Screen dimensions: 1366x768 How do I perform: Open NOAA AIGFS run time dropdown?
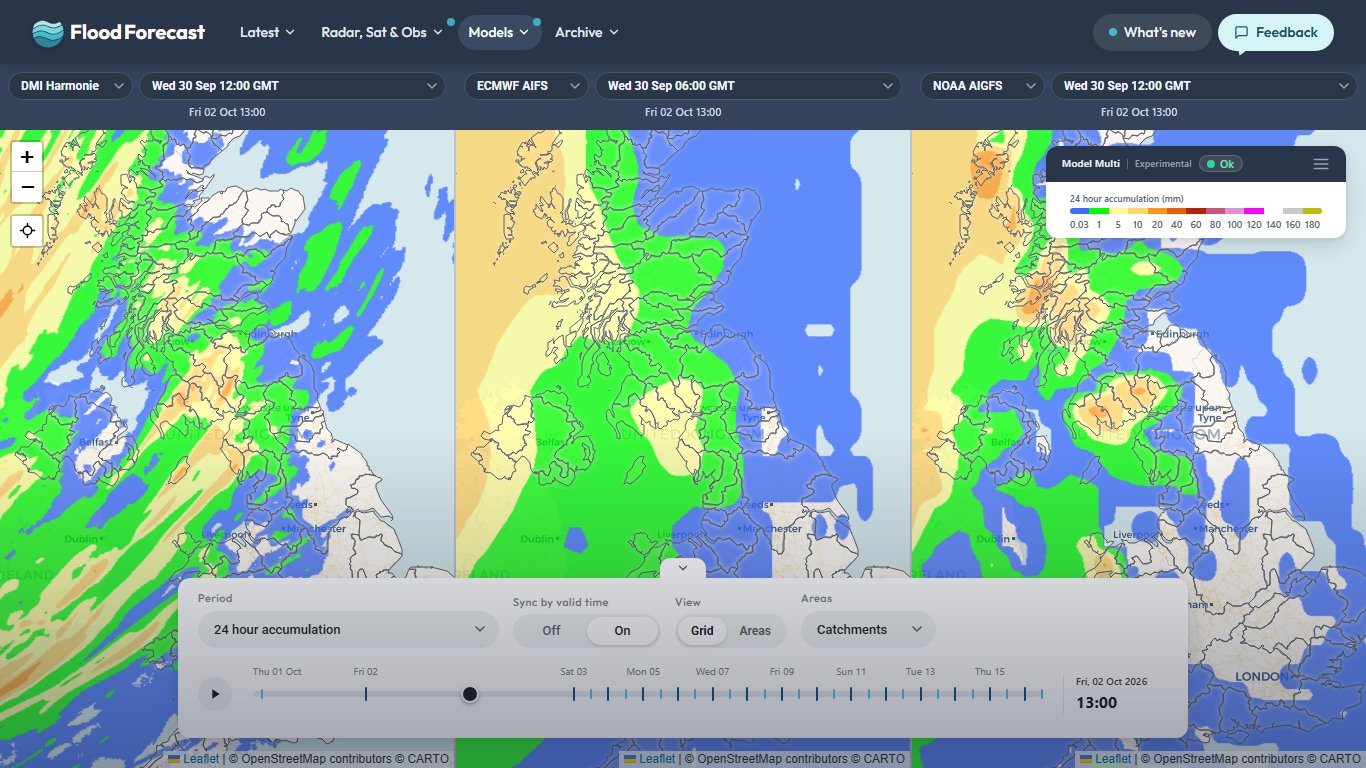[1204, 86]
